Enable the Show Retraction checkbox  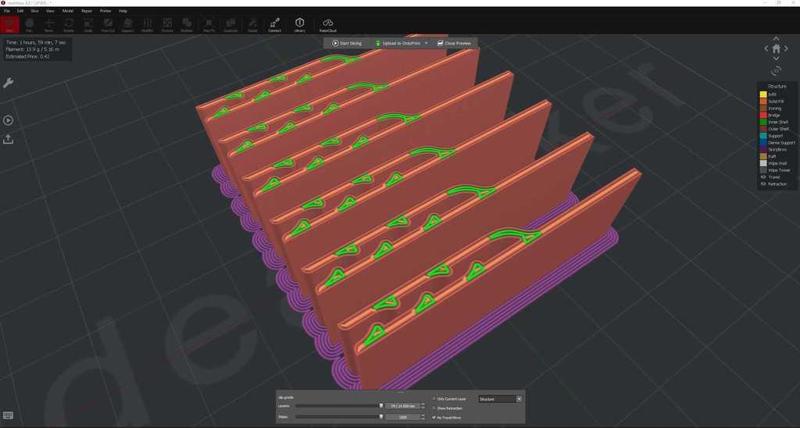coord(434,408)
